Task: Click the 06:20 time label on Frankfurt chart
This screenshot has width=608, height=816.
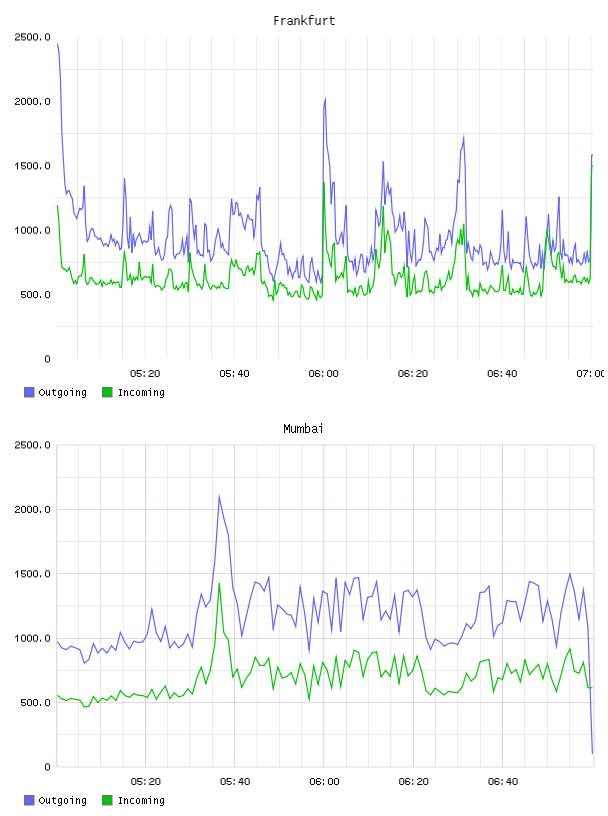Action: pyautogui.click(x=413, y=374)
